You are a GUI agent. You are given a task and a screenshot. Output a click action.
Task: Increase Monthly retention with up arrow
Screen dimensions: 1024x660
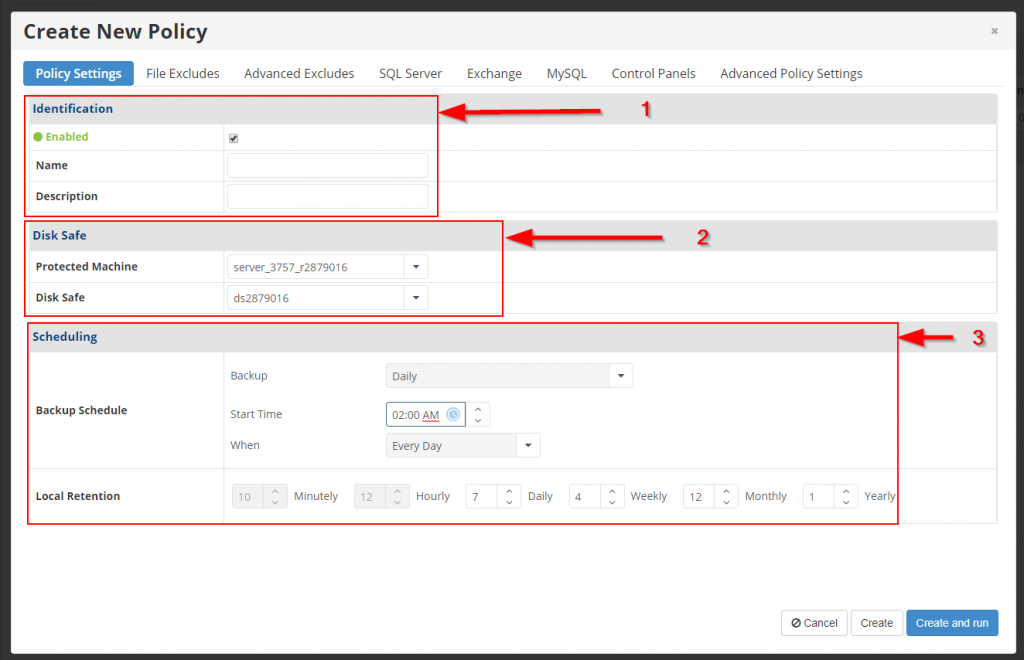(x=725, y=491)
